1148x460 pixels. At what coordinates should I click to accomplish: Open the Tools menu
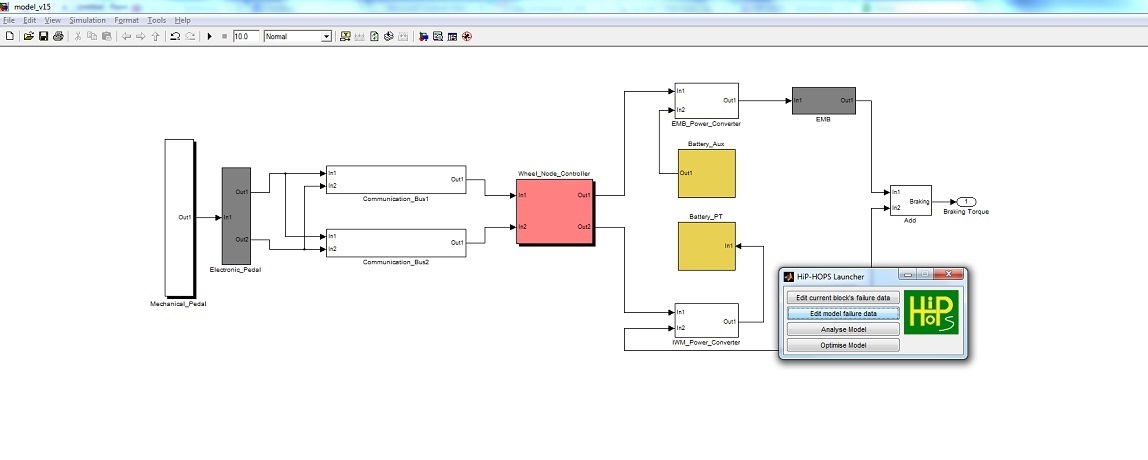(157, 20)
